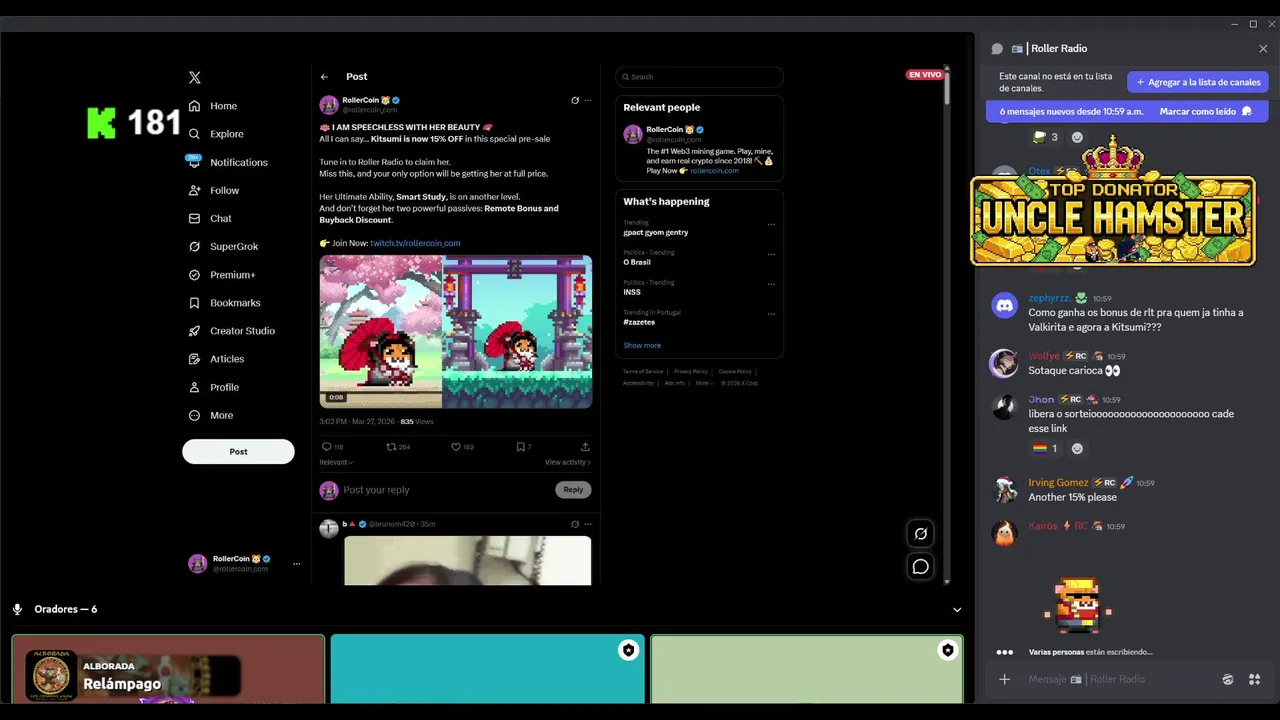Open Explore search page

(216, 134)
